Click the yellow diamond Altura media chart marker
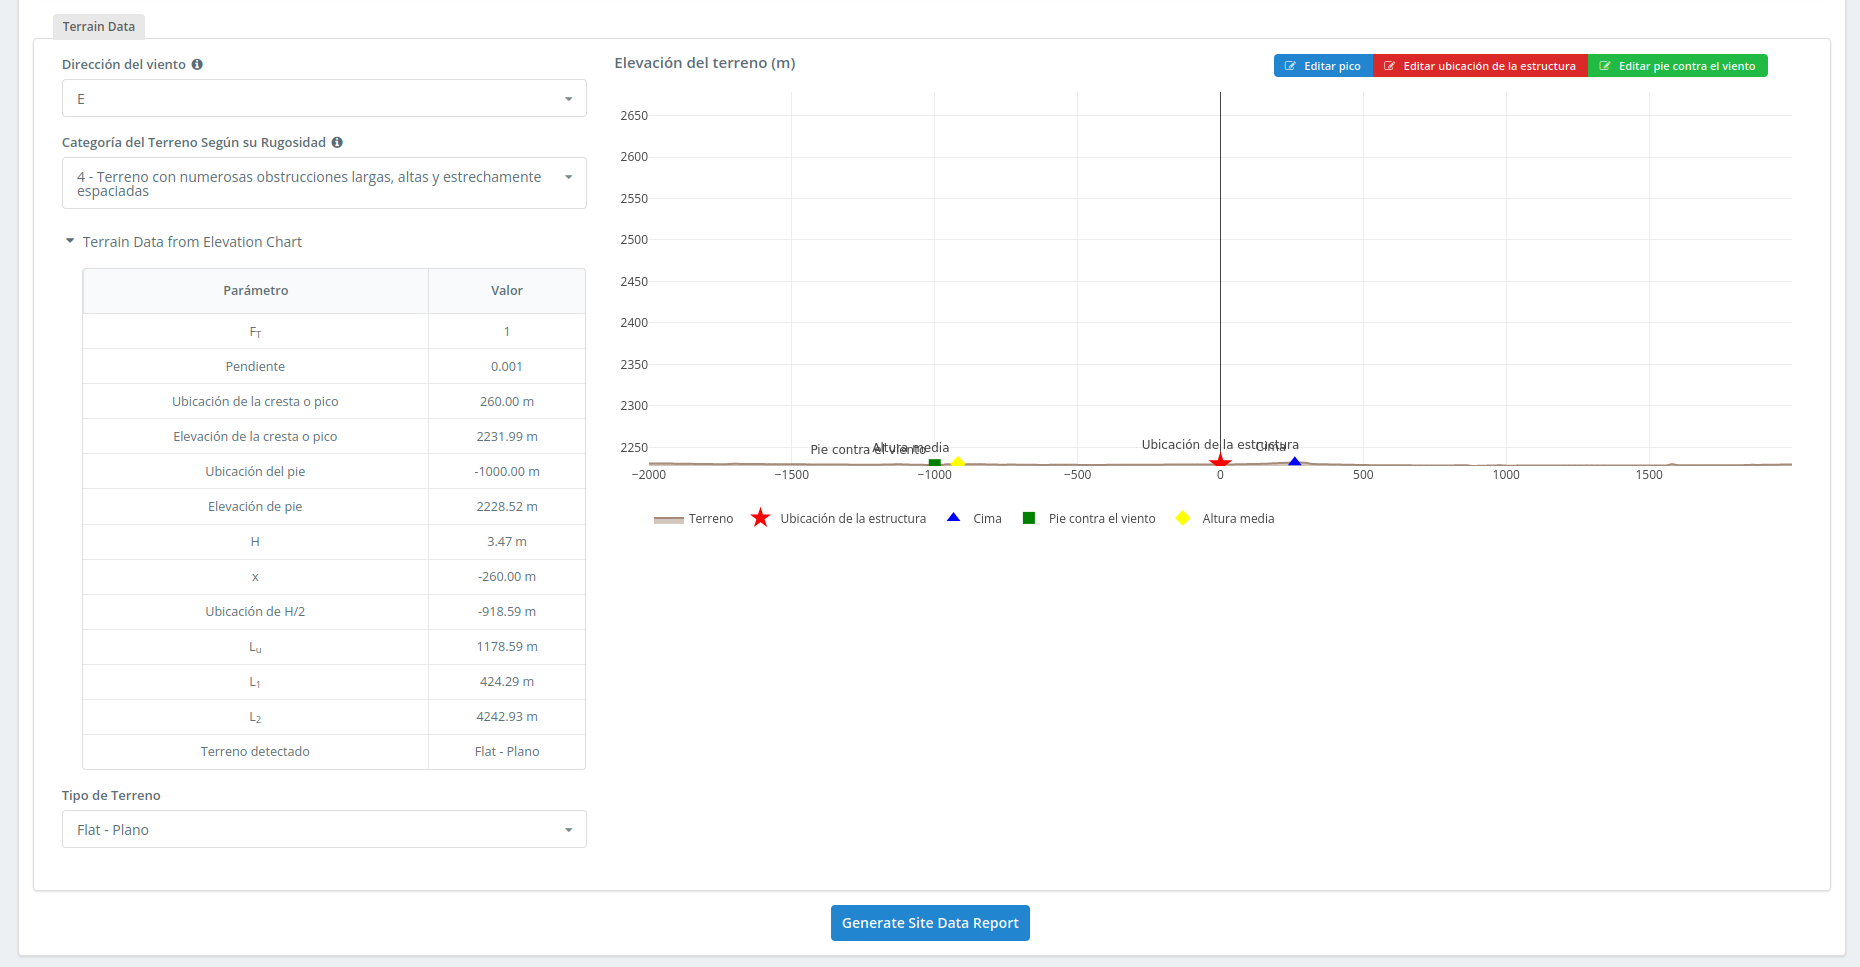This screenshot has height=967, width=1860. pyautogui.click(x=958, y=462)
